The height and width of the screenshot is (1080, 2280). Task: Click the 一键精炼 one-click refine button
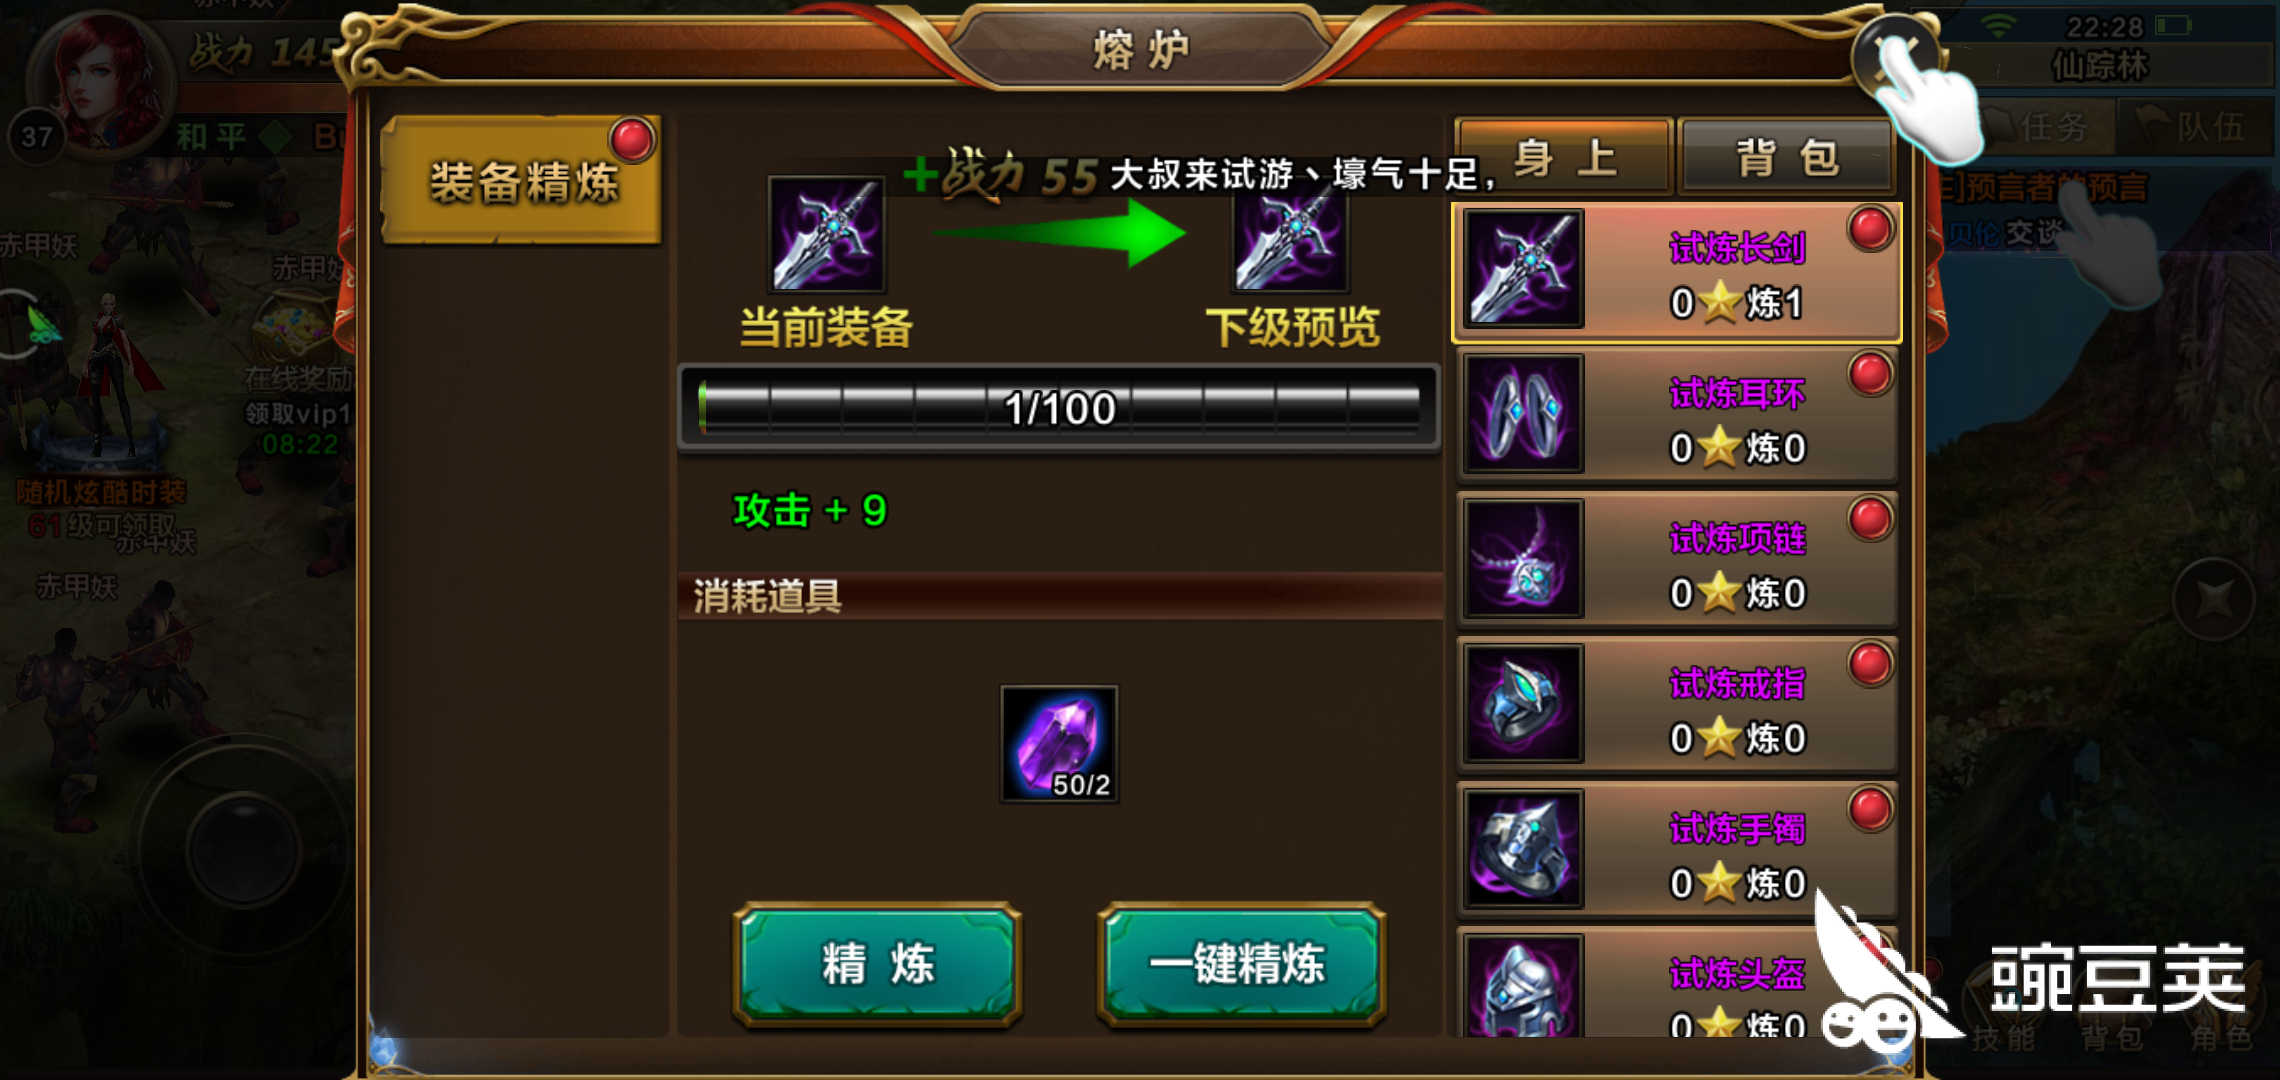[x=1240, y=964]
